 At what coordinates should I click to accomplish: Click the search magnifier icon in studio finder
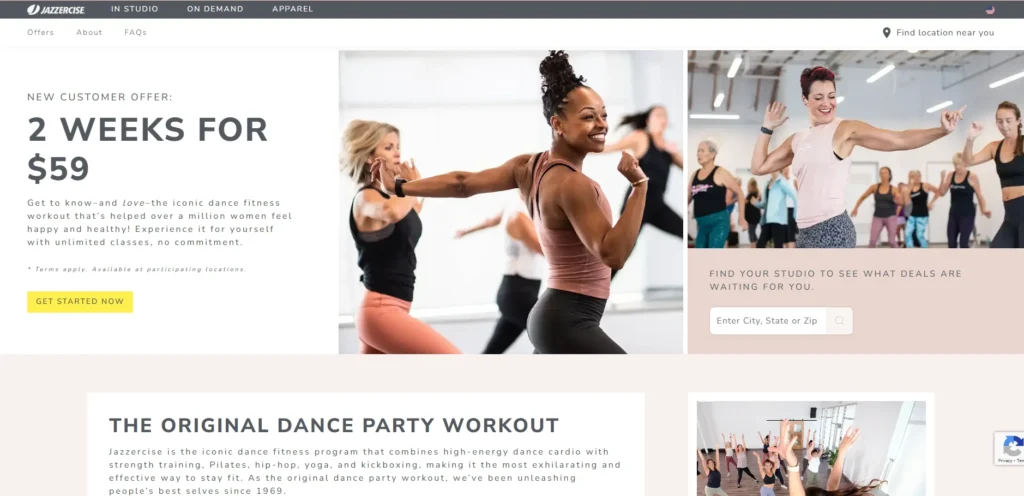839,320
